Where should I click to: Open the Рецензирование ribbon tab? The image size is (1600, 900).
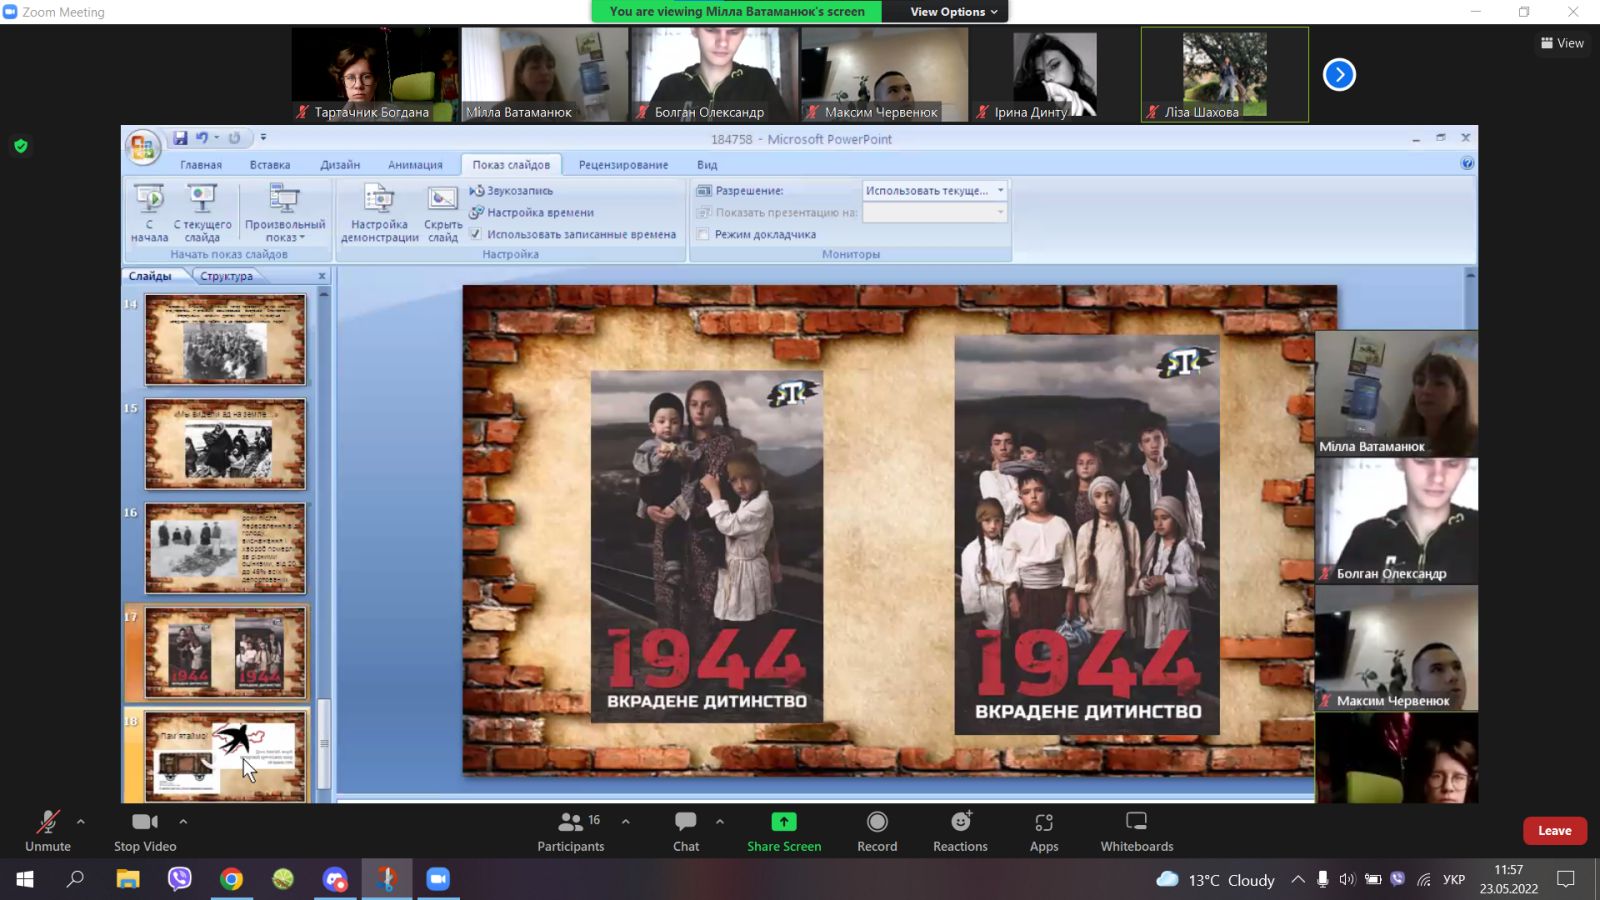623,164
